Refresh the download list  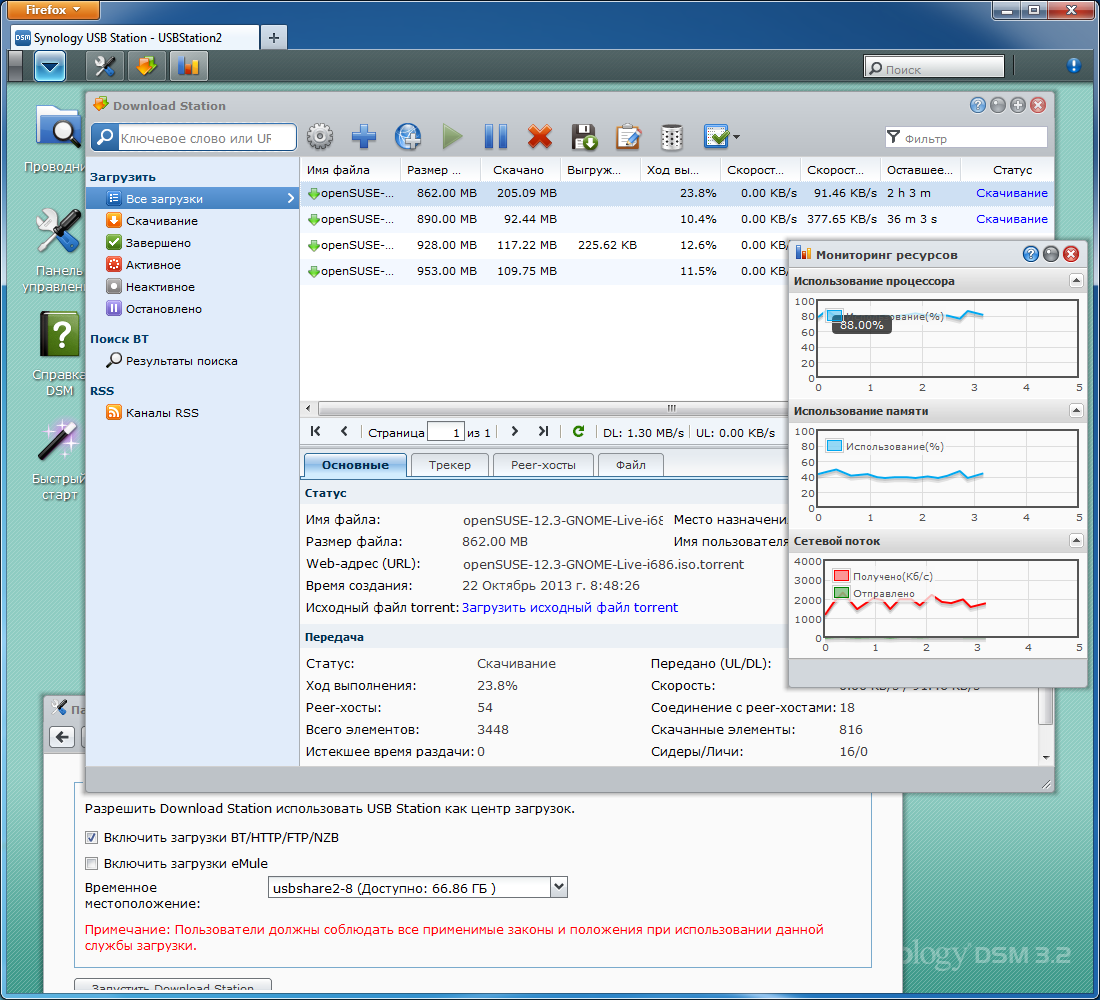tap(578, 432)
